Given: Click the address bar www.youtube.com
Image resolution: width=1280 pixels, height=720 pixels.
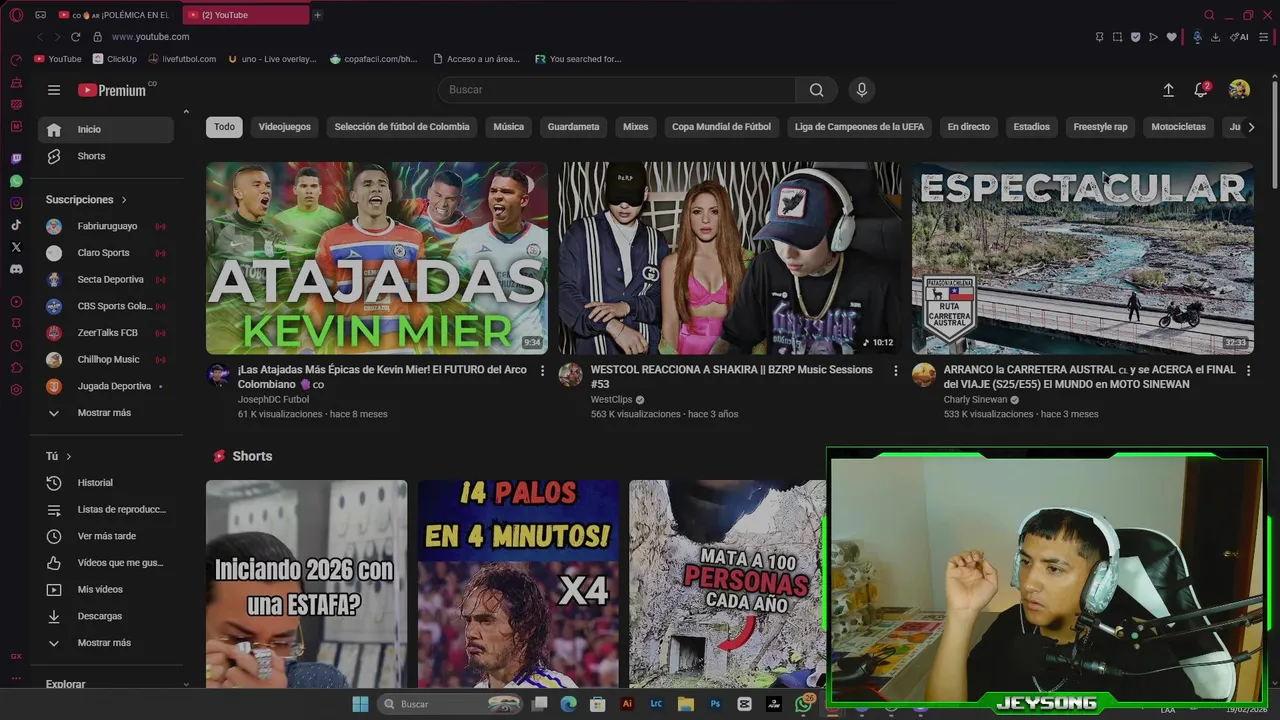Looking at the screenshot, I should (150, 37).
